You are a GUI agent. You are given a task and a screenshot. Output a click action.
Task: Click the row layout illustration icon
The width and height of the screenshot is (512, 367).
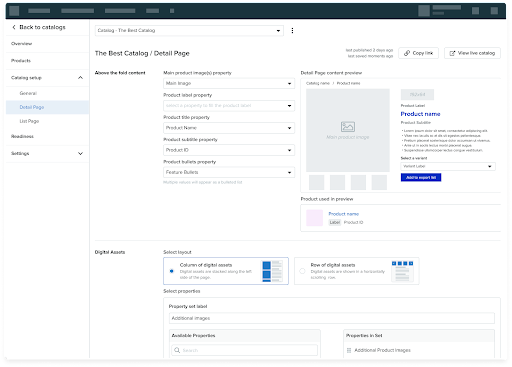[403, 271]
